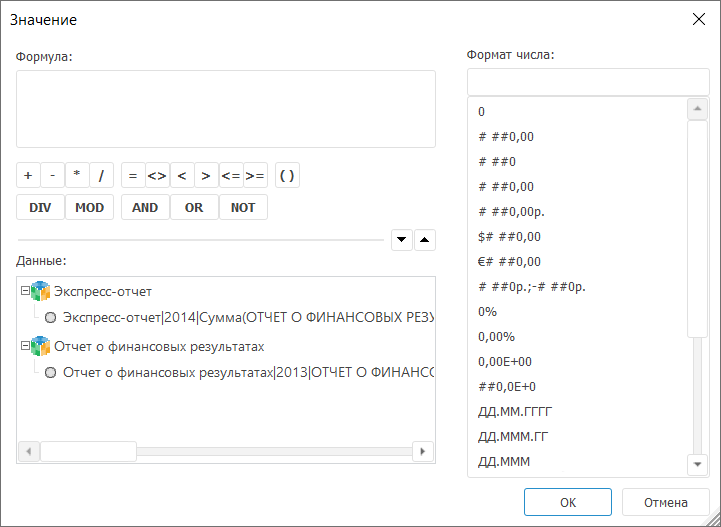Screen dimensions: 721x527
Task: Insert the not-equal operator
Action: (x=157, y=176)
